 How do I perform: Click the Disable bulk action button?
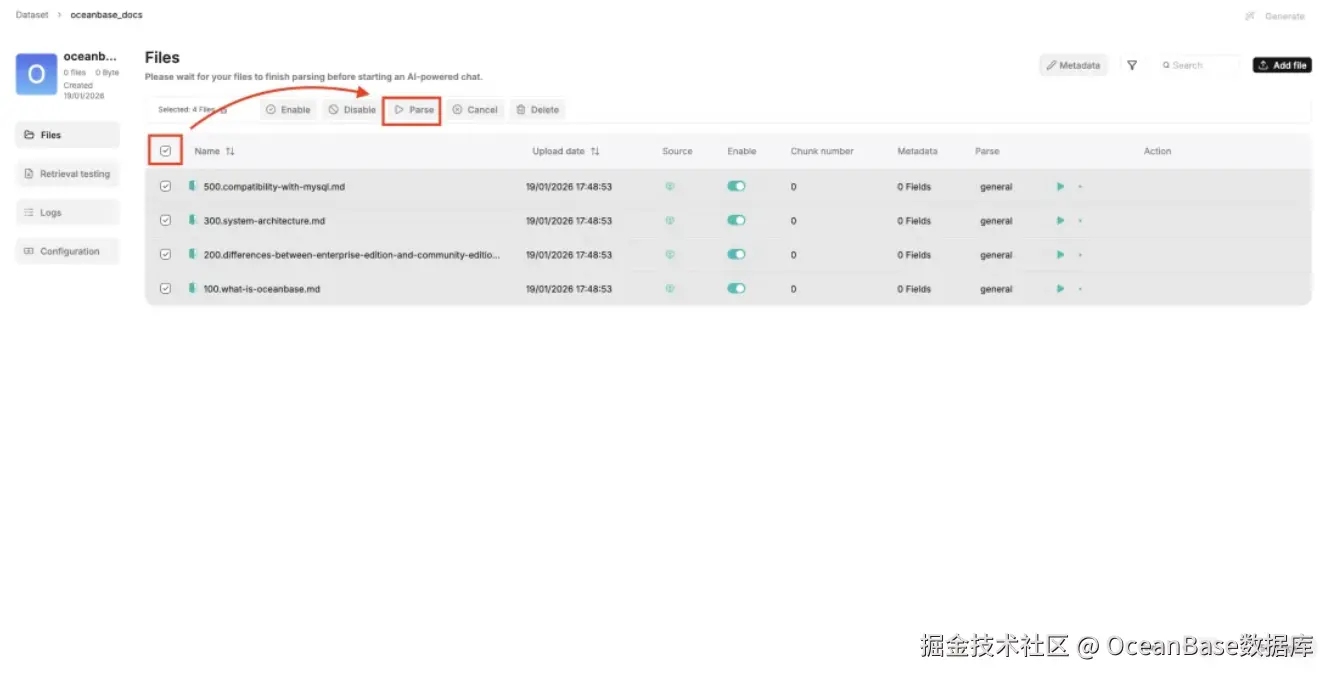click(x=352, y=110)
